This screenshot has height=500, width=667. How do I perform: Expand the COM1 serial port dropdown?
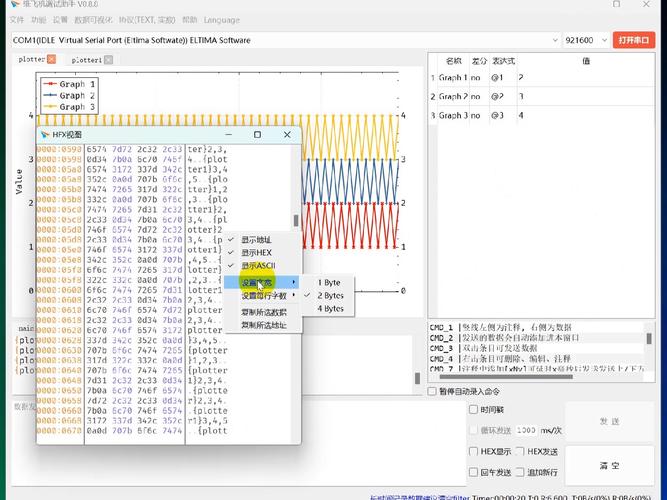pyautogui.click(x=285, y=40)
